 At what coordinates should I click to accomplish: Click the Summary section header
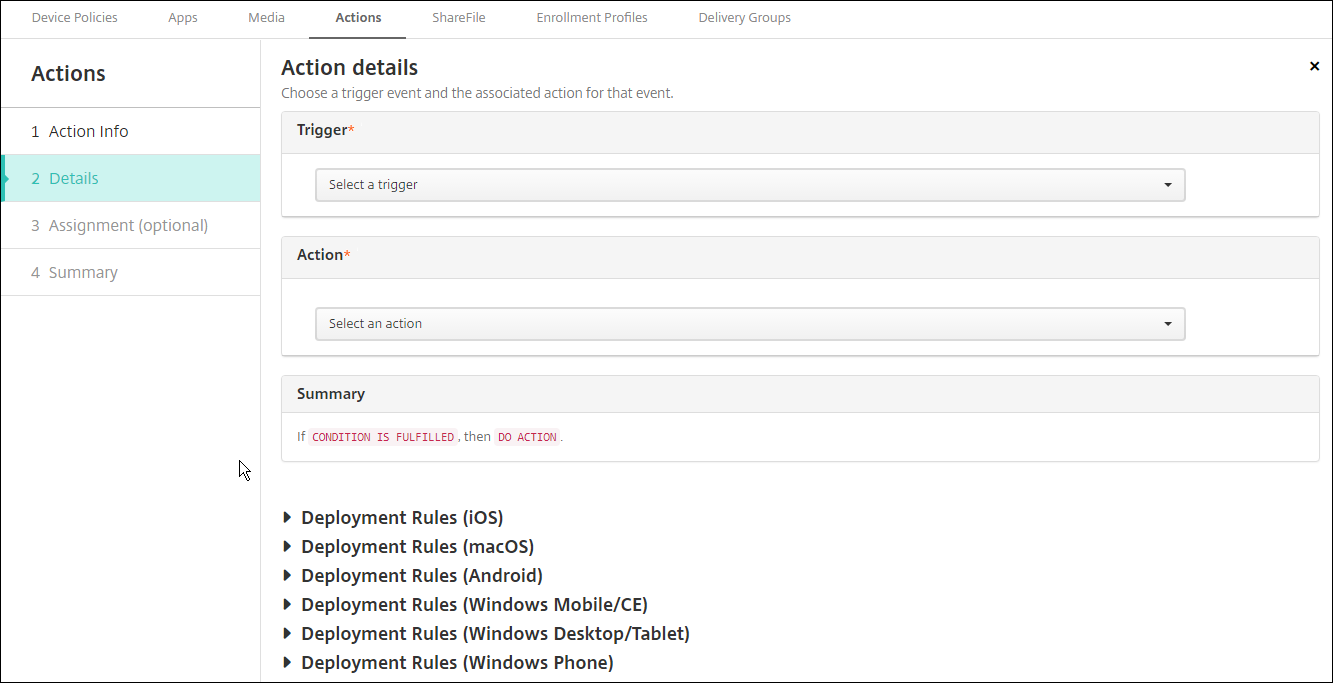[x=800, y=394]
